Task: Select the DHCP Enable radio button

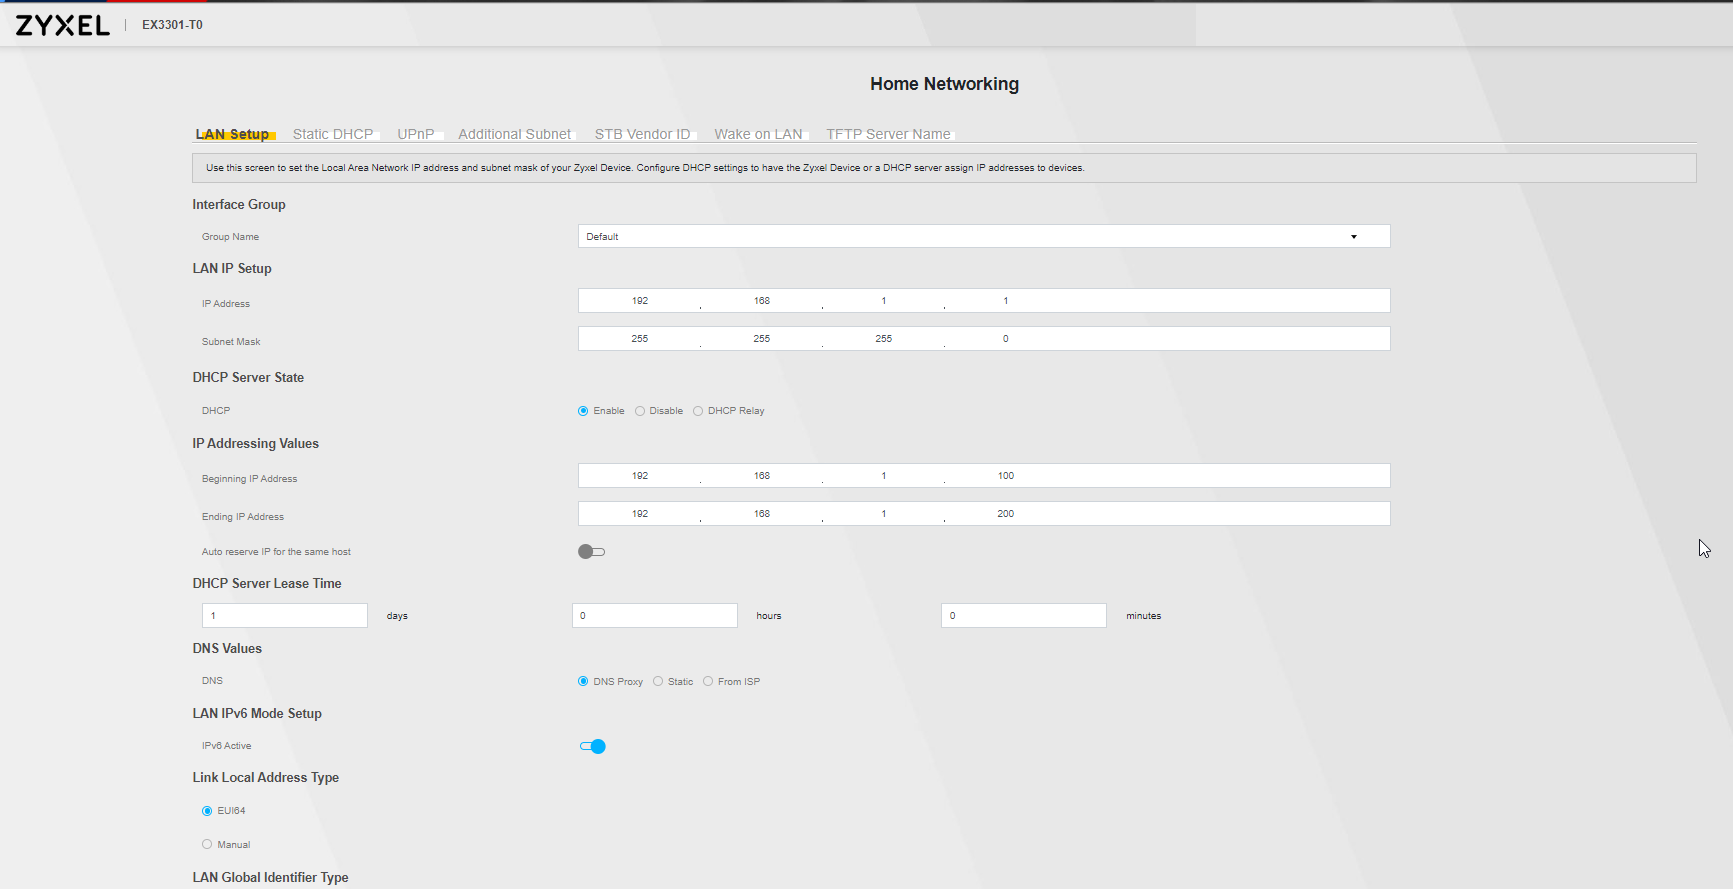Action: [583, 411]
